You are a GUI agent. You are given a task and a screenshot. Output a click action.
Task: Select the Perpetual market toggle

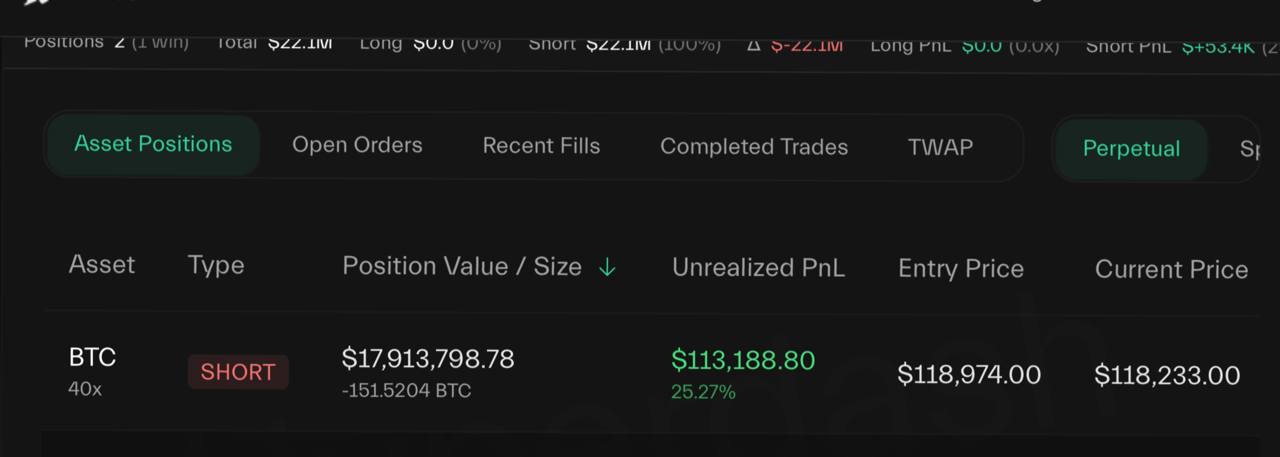tap(1131, 149)
